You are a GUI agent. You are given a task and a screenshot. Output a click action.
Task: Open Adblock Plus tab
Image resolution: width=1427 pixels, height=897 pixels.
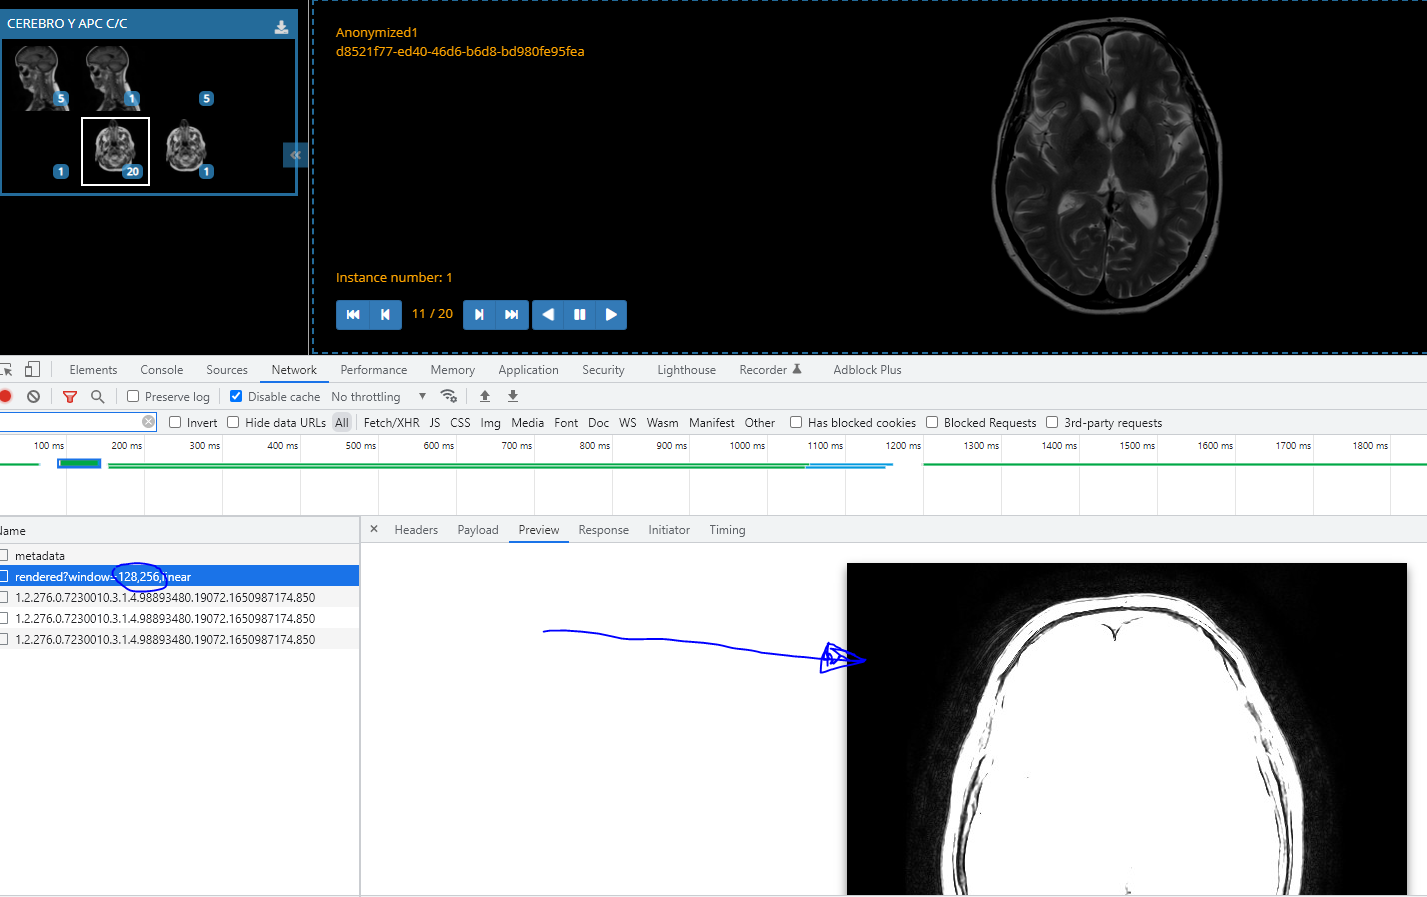867,370
